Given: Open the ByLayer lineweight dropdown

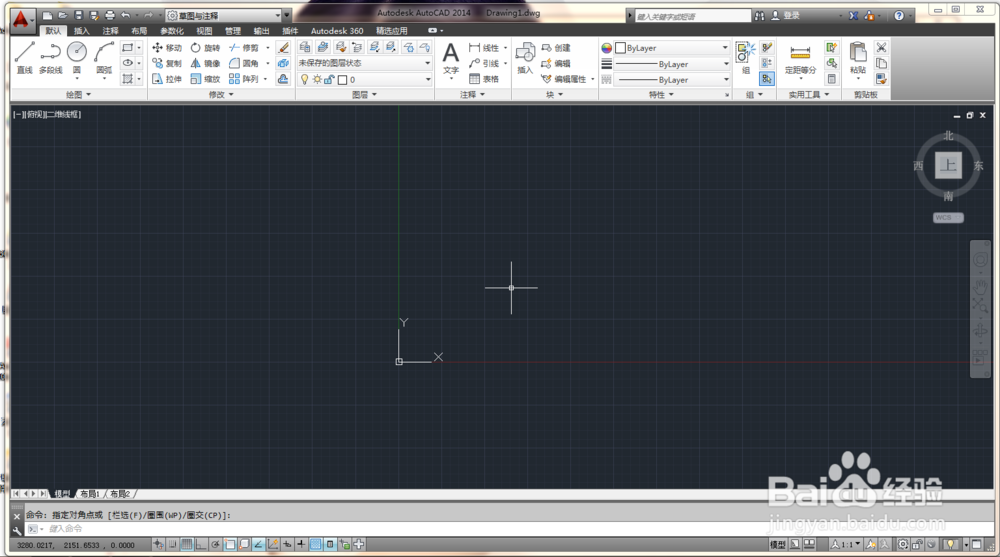Looking at the screenshot, I should pos(672,64).
